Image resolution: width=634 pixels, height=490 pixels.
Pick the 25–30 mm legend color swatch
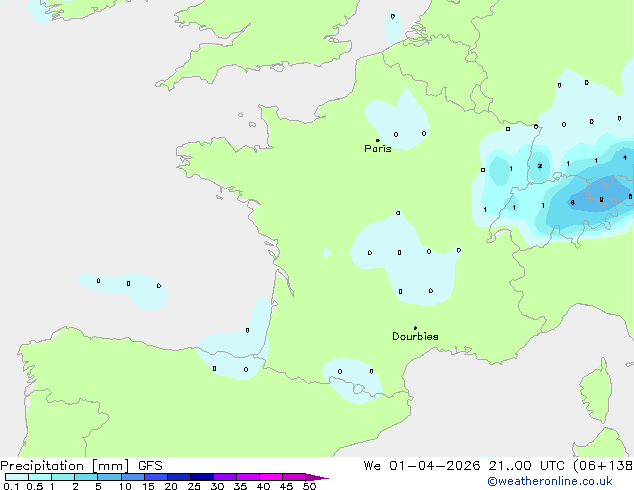[x=201, y=477]
